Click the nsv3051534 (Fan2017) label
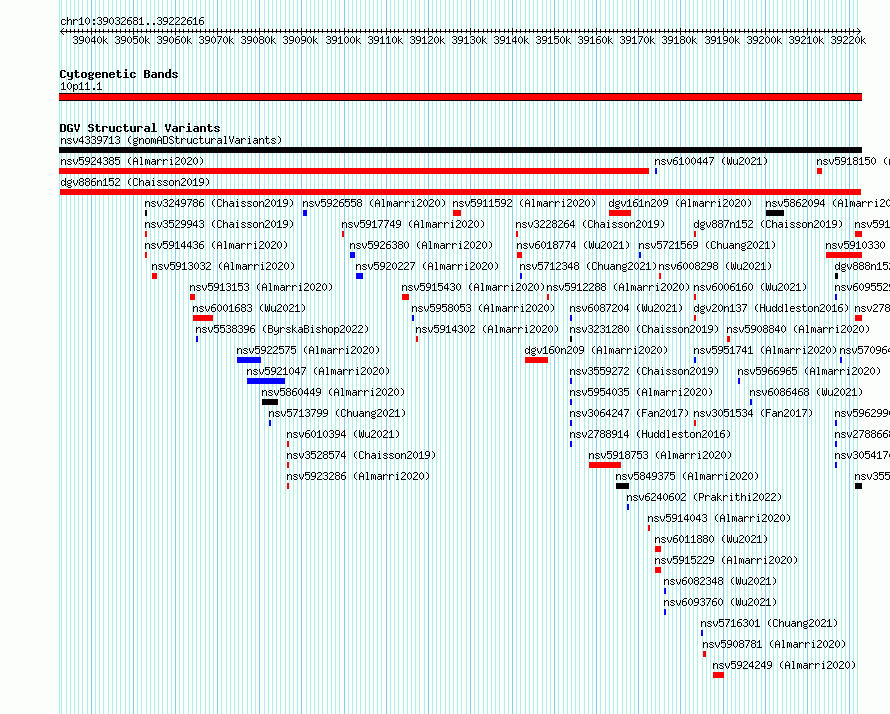890x714 pixels. click(753, 413)
